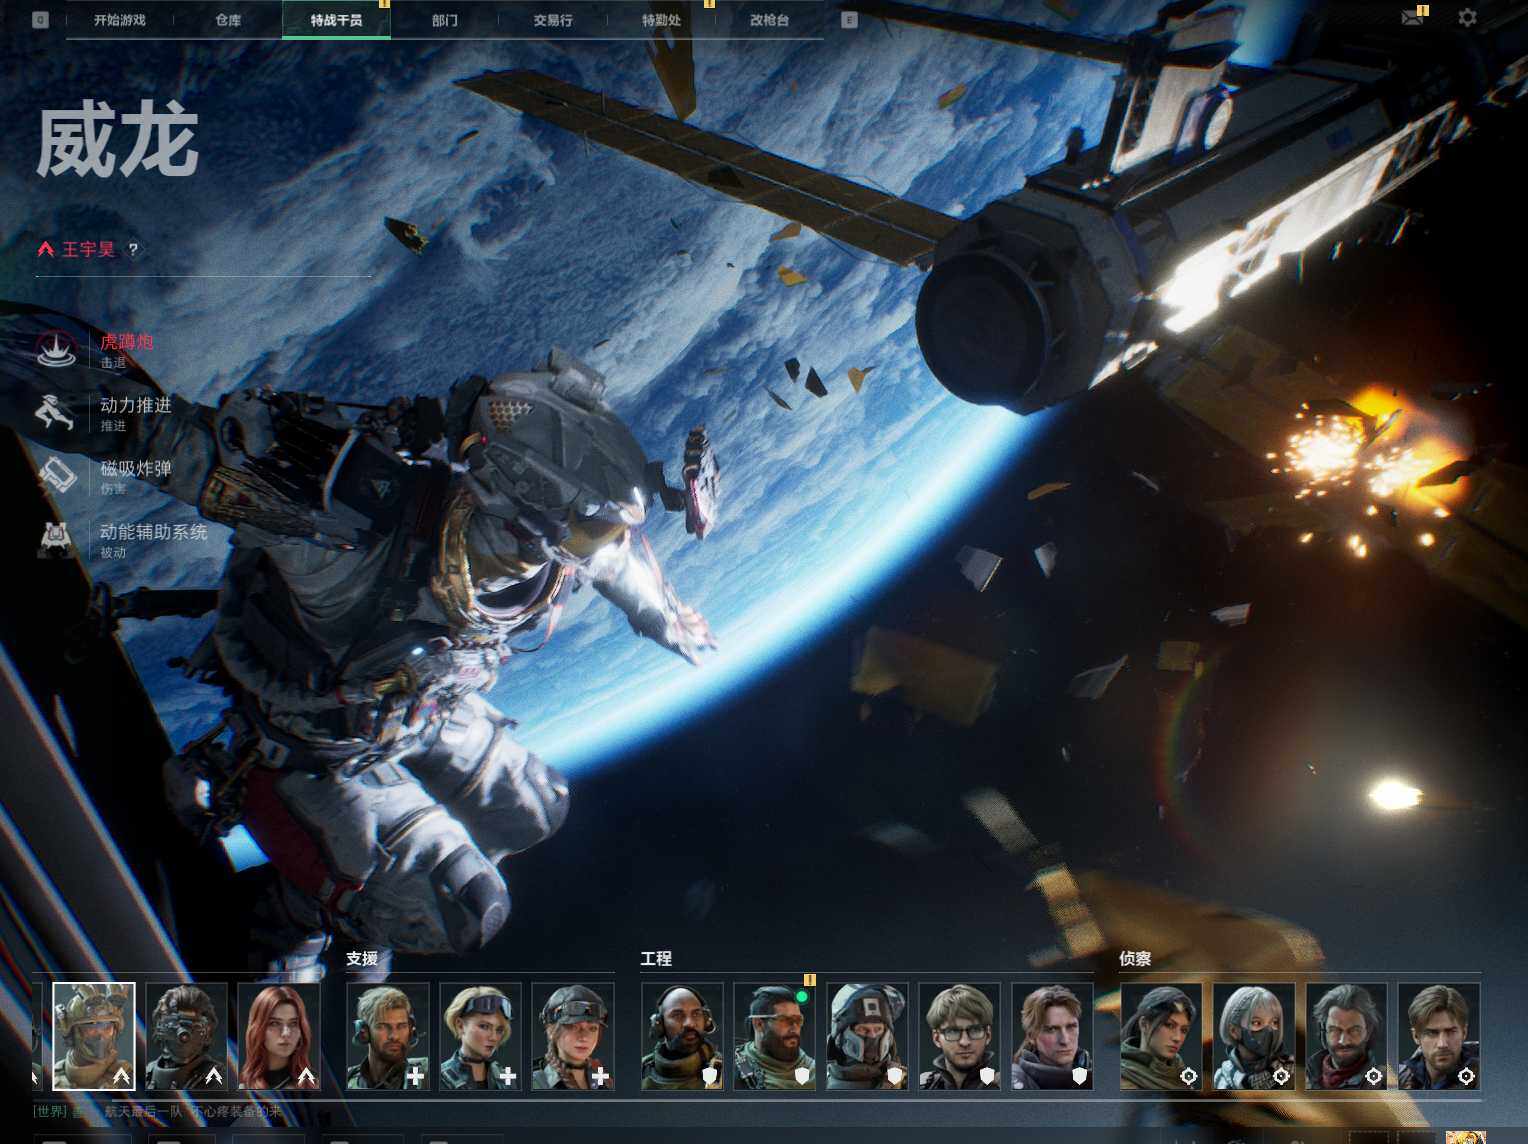The height and width of the screenshot is (1144, 1528).
Task: Open the mail envelope icon
Action: [1412, 18]
